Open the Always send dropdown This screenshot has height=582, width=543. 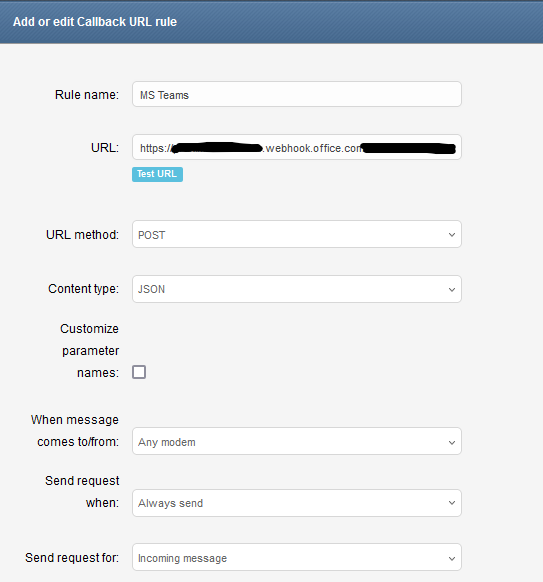tap(297, 503)
